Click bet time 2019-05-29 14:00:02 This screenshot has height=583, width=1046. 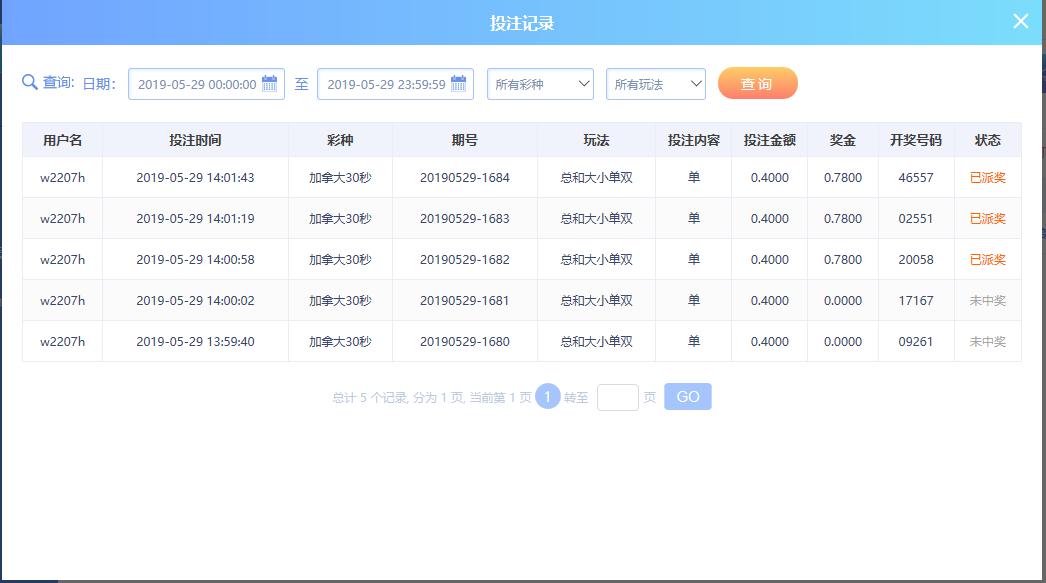[195, 300]
